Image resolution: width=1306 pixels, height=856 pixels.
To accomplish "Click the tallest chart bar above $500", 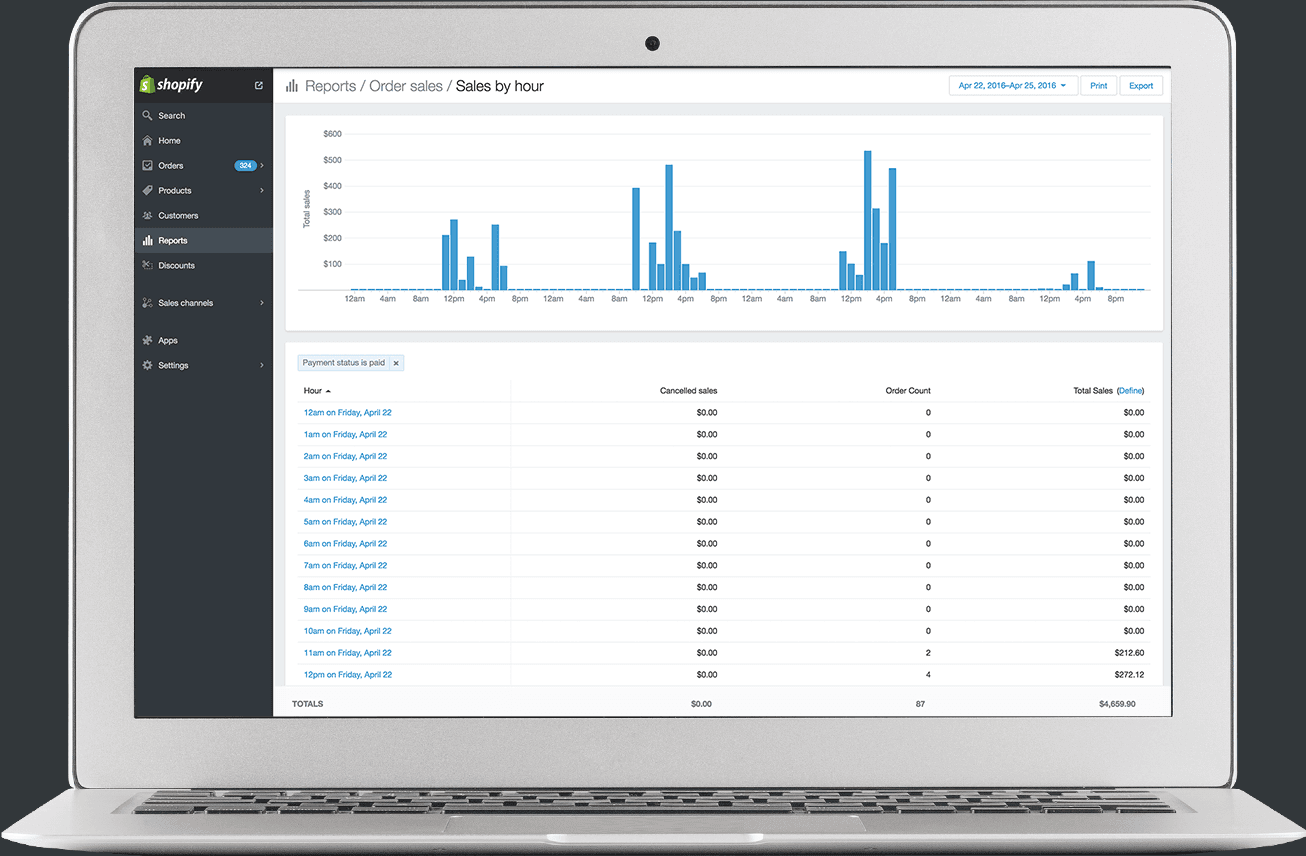I will point(868,220).
